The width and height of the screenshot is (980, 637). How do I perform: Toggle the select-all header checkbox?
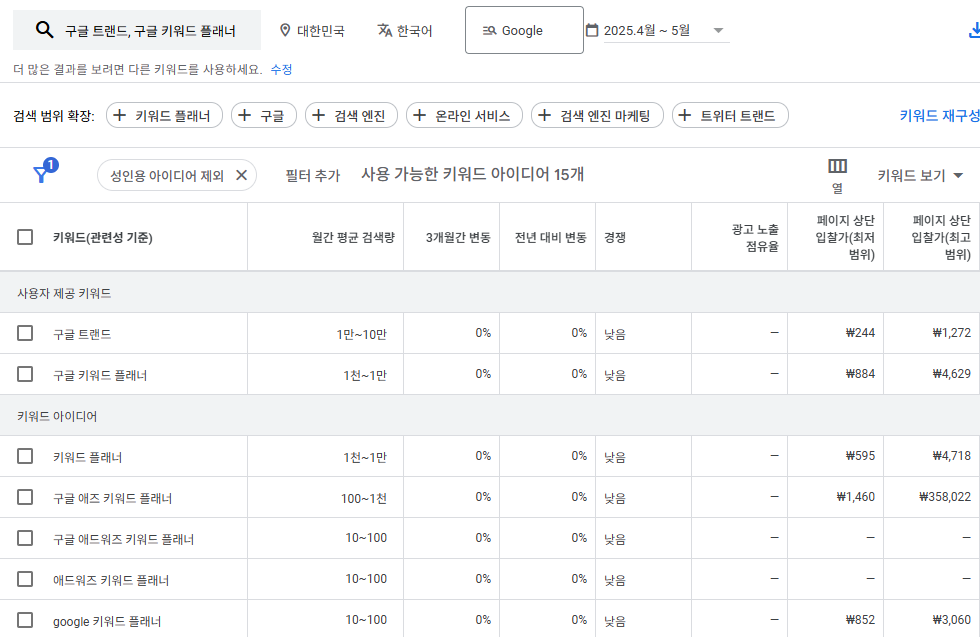25,237
